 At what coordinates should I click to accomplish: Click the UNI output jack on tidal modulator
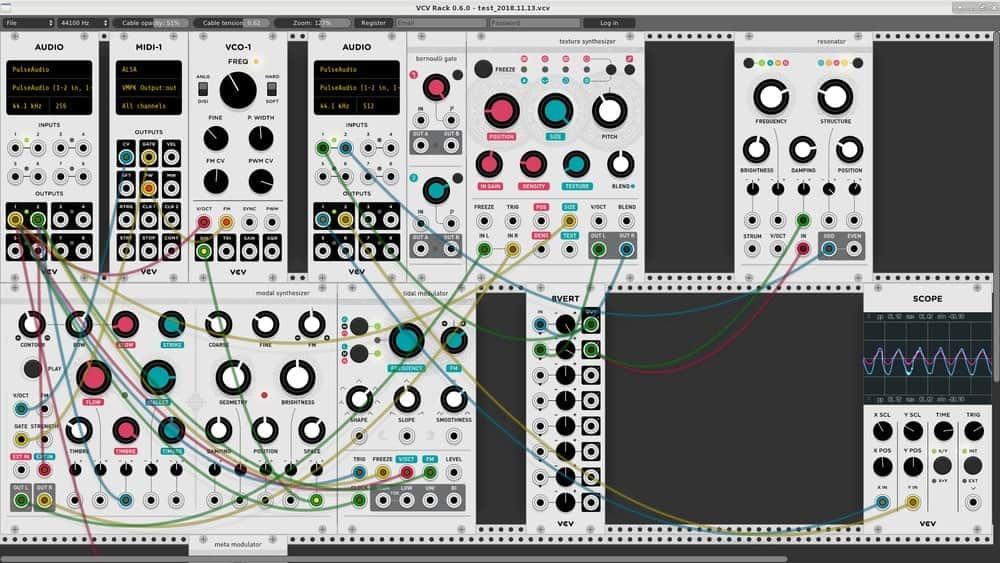point(430,501)
